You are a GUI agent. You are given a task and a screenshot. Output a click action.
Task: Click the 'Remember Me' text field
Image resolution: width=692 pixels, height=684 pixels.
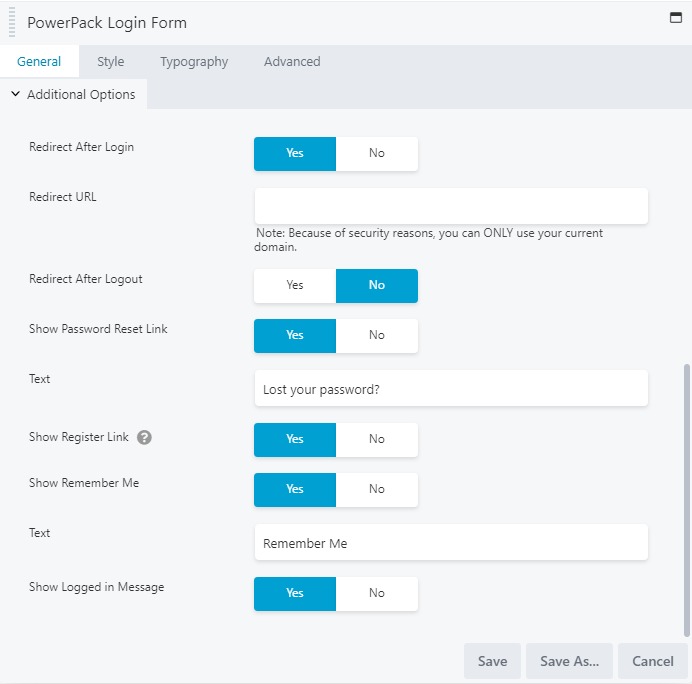click(451, 542)
